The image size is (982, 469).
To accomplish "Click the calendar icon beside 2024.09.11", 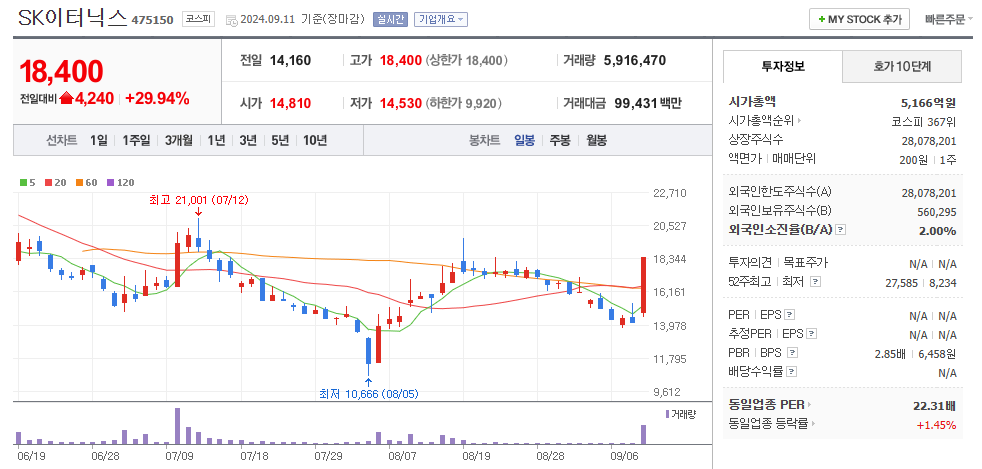I will pos(230,20).
